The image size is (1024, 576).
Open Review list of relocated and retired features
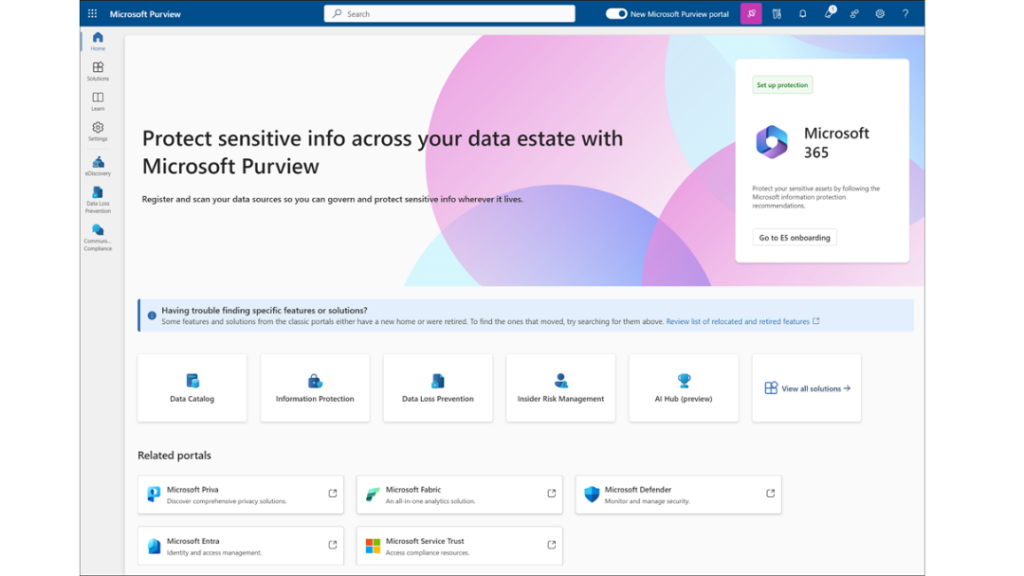click(x=743, y=321)
